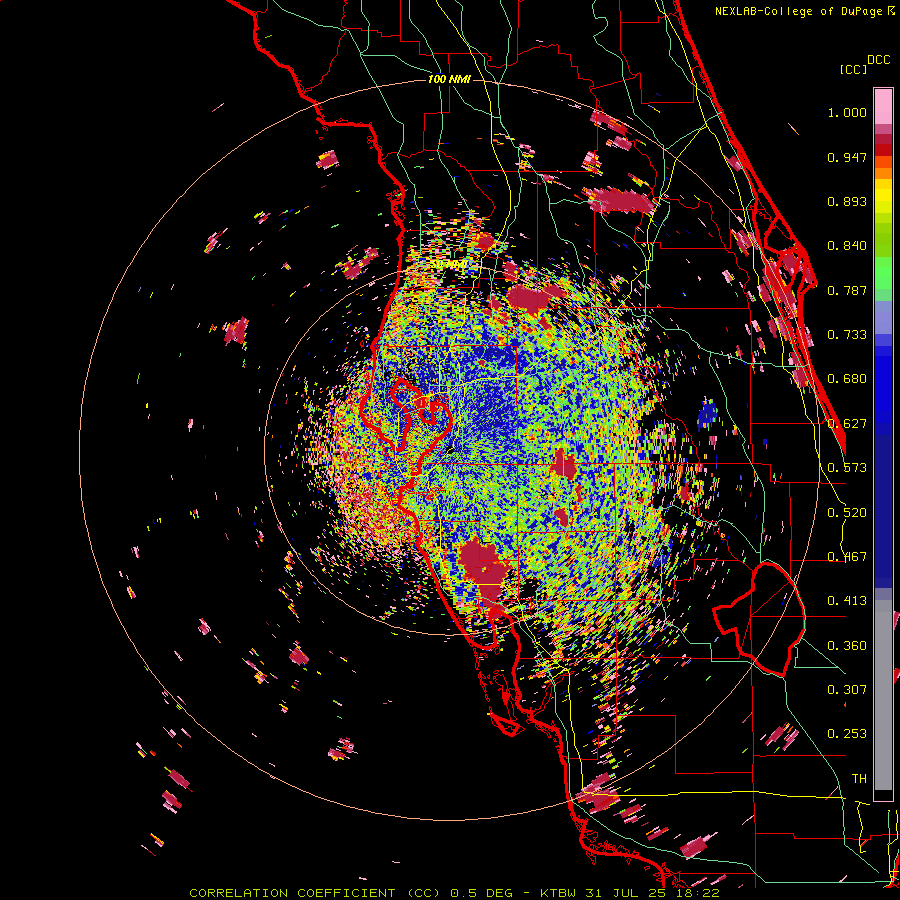This screenshot has height=900, width=900.
Task: Click the 31 JUL 25 date text
Action: tap(625, 893)
